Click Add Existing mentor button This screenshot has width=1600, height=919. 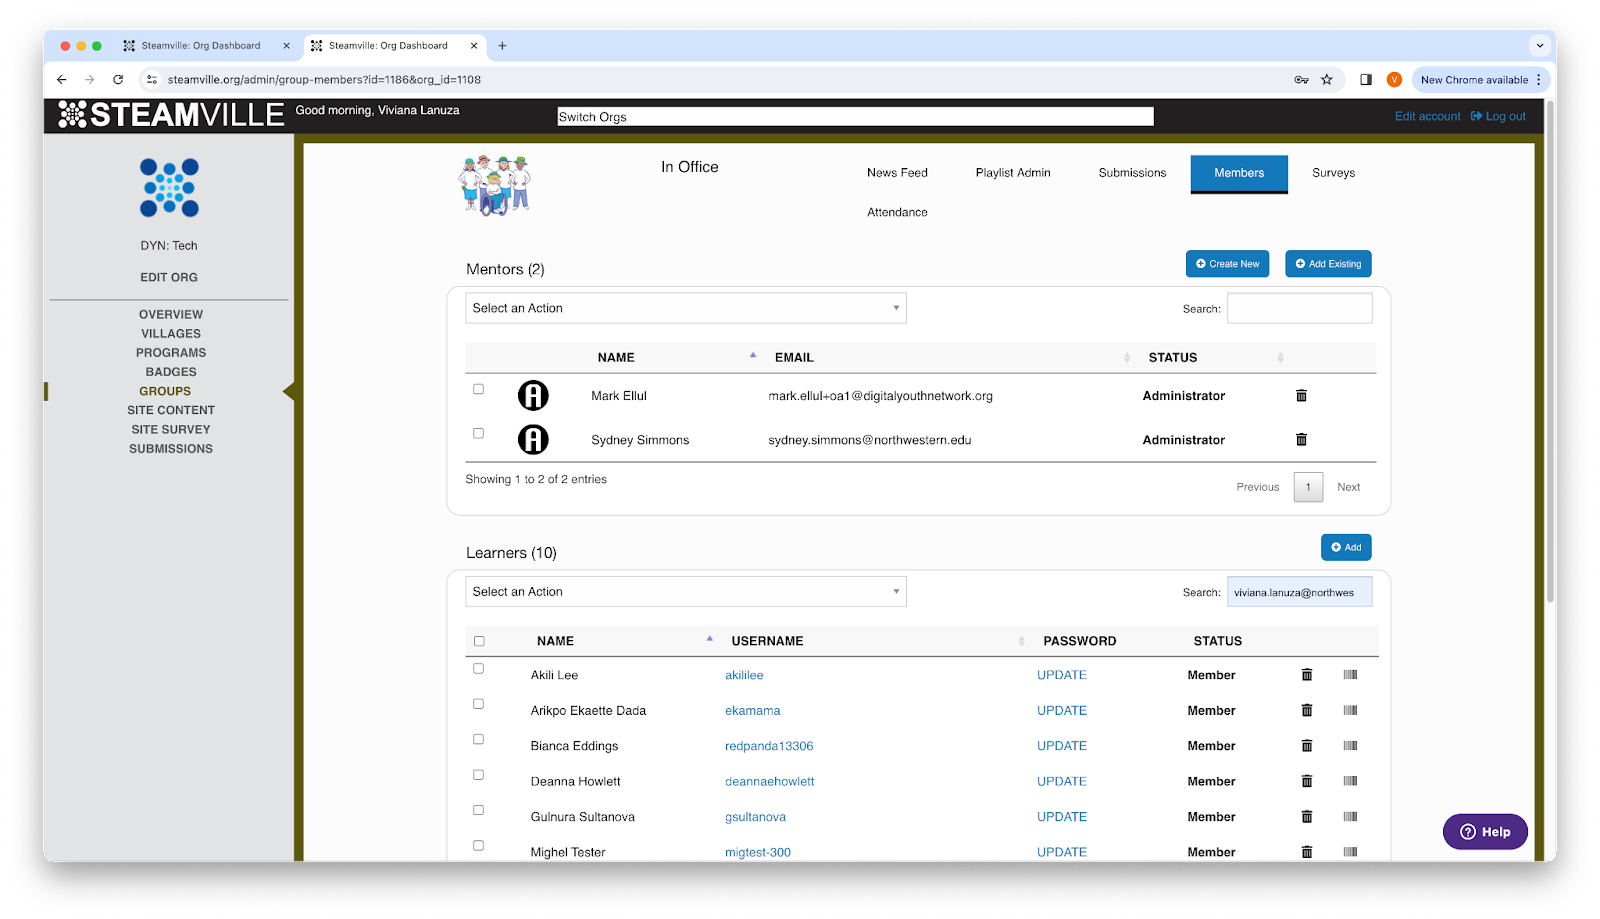tap(1328, 264)
